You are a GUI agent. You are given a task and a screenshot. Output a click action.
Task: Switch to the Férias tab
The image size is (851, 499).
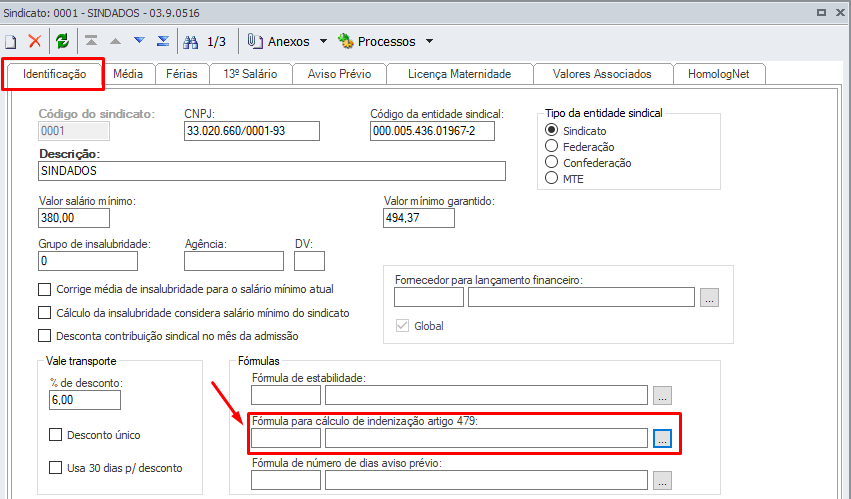click(182, 74)
